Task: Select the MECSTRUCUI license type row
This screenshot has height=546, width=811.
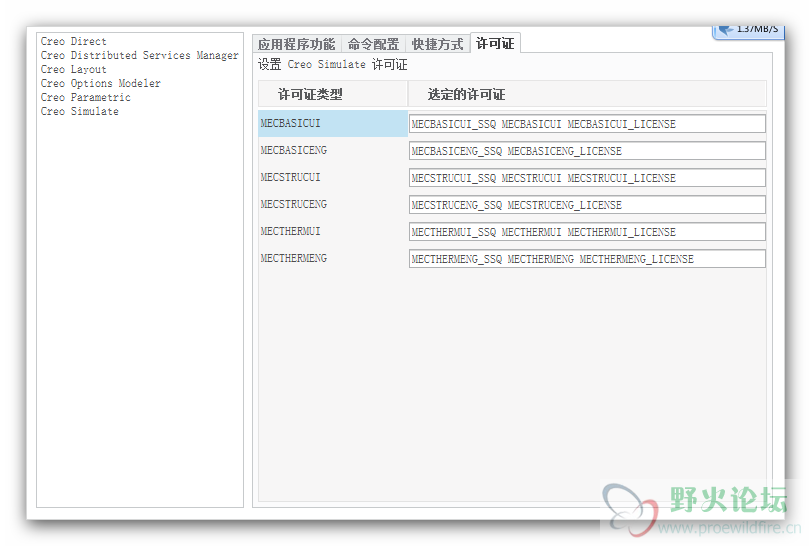Action: coord(333,177)
